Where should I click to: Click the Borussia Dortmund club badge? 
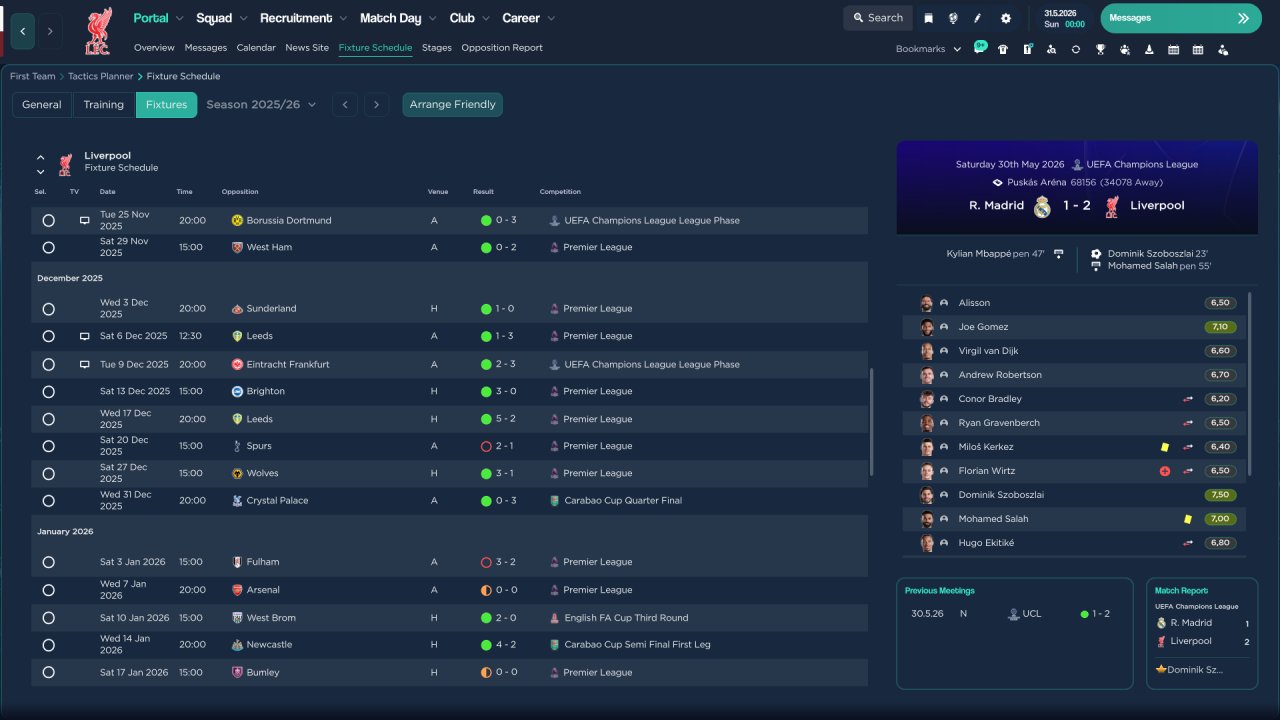(x=237, y=220)
